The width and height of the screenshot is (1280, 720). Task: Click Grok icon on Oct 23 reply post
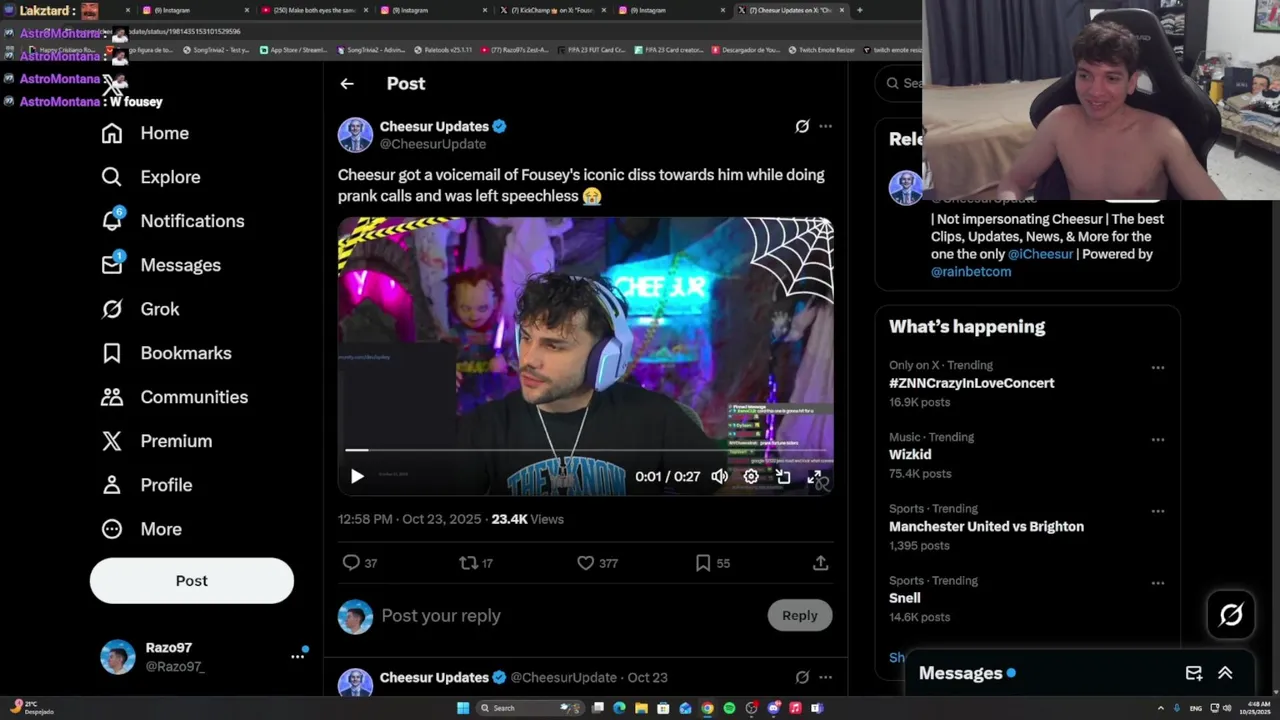pyautogui.click(x=802, y=677)
